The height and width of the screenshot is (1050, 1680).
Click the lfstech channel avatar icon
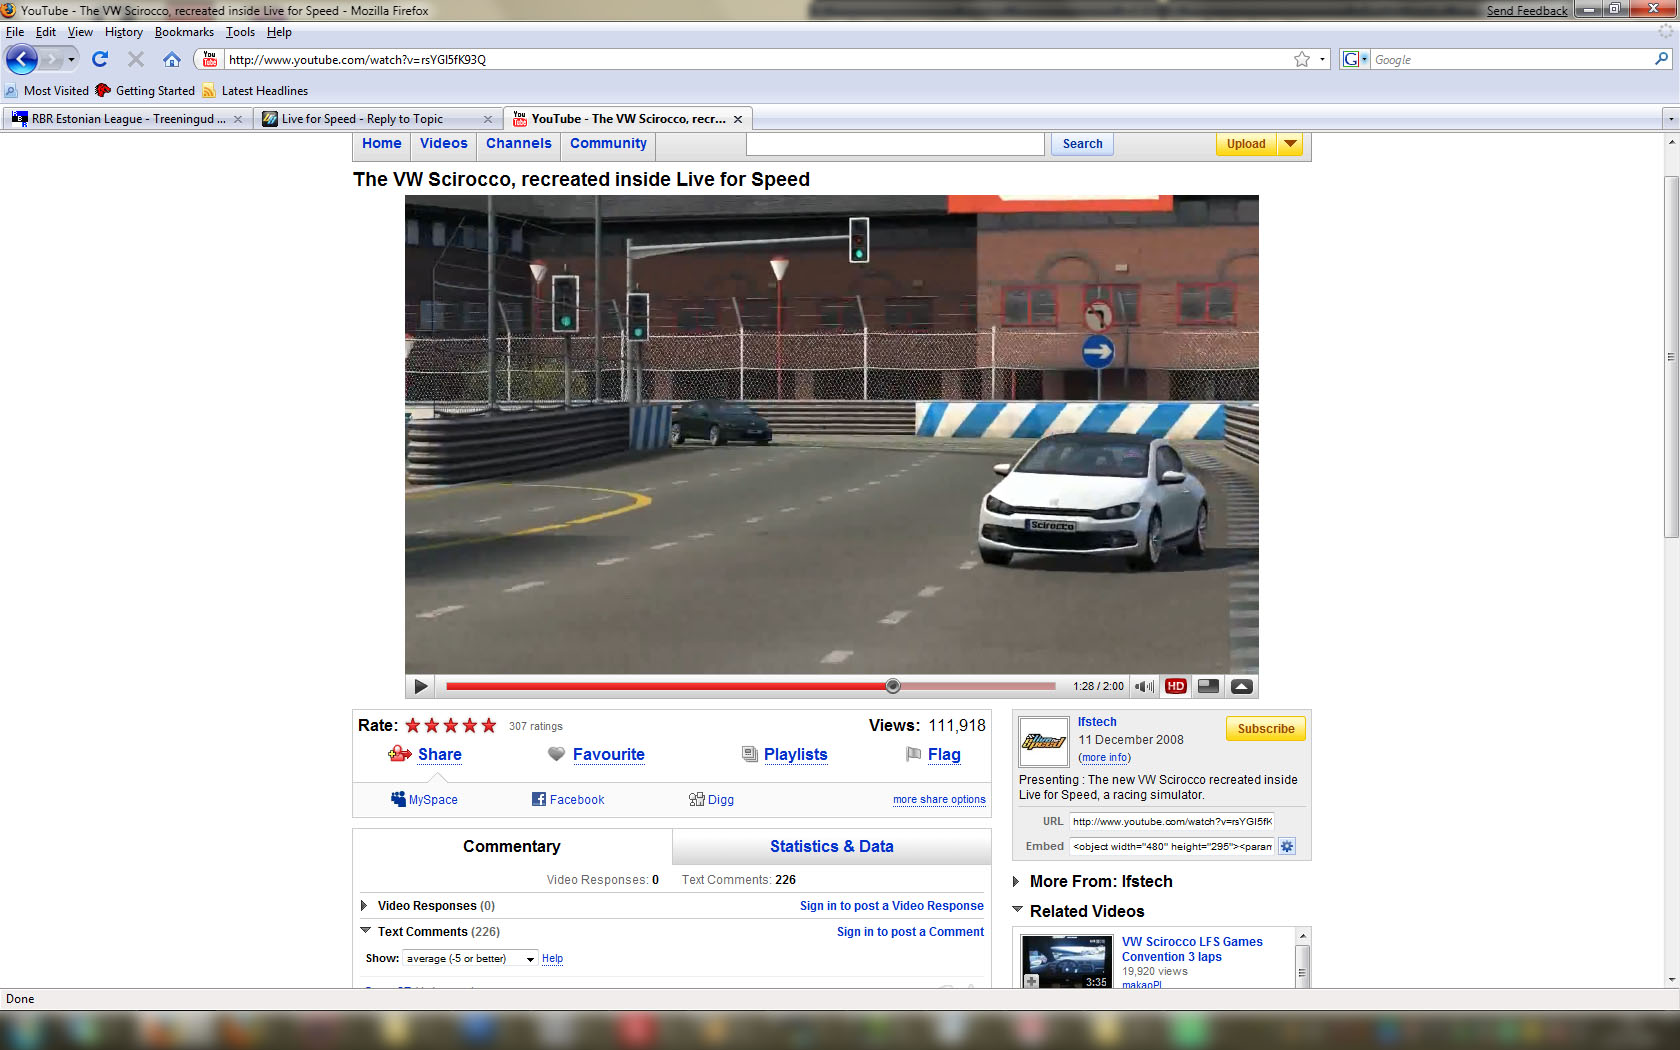tap(1043, 741)
